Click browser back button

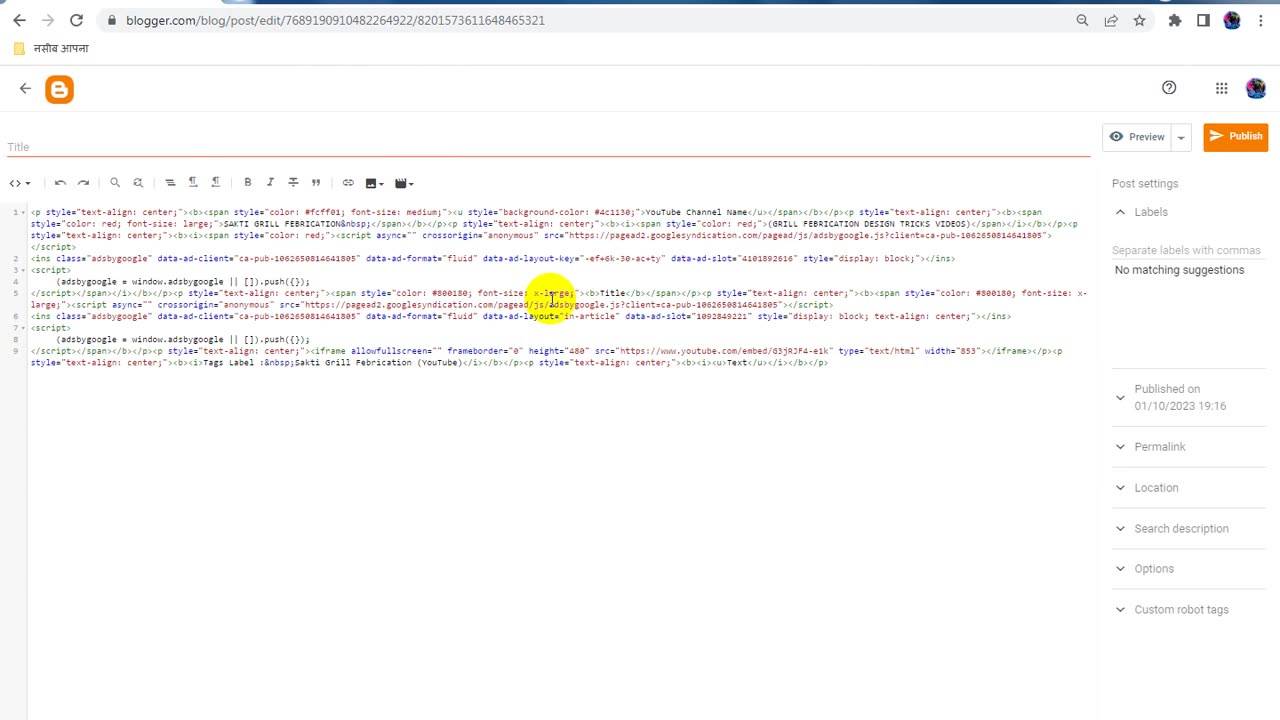point(19,20)
